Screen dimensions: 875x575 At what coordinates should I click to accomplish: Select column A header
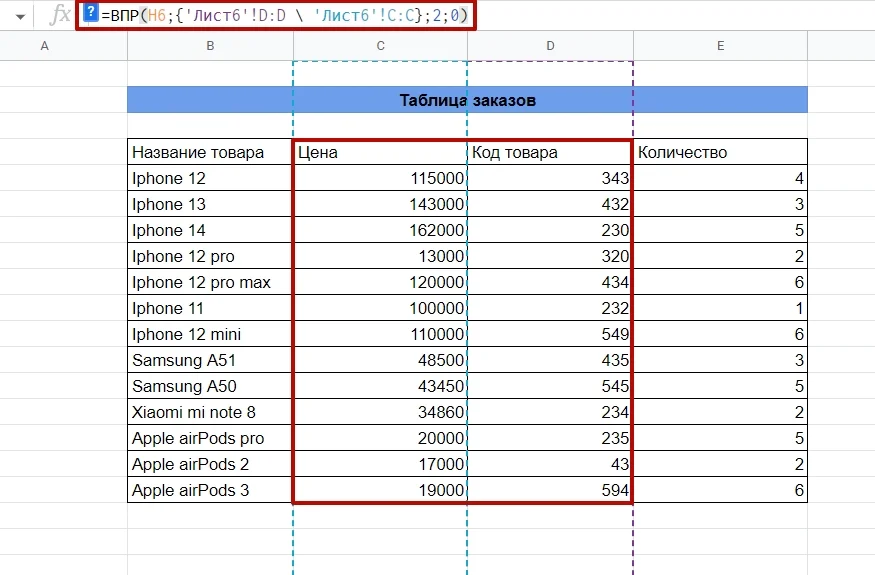[43, 46]
